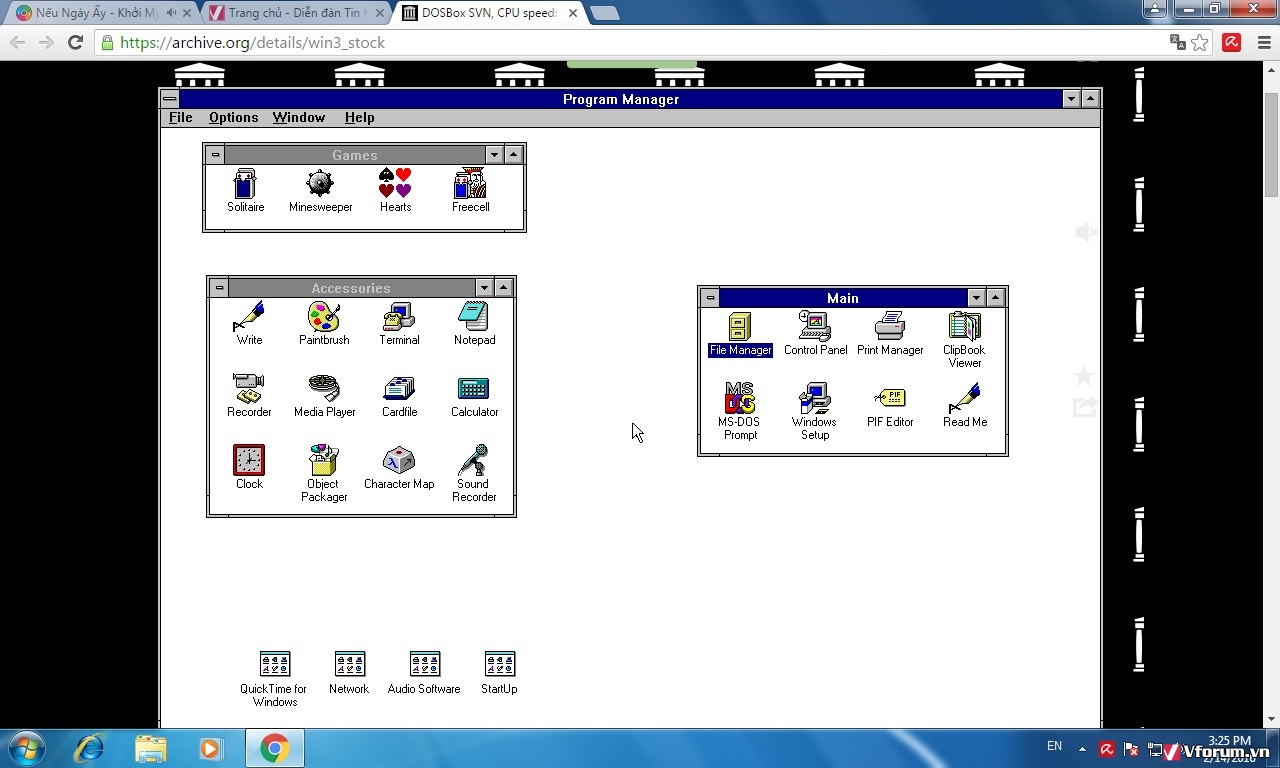Open the Windows Start button
Viewport: 1280px width, 768px height.
pos(25,748)
